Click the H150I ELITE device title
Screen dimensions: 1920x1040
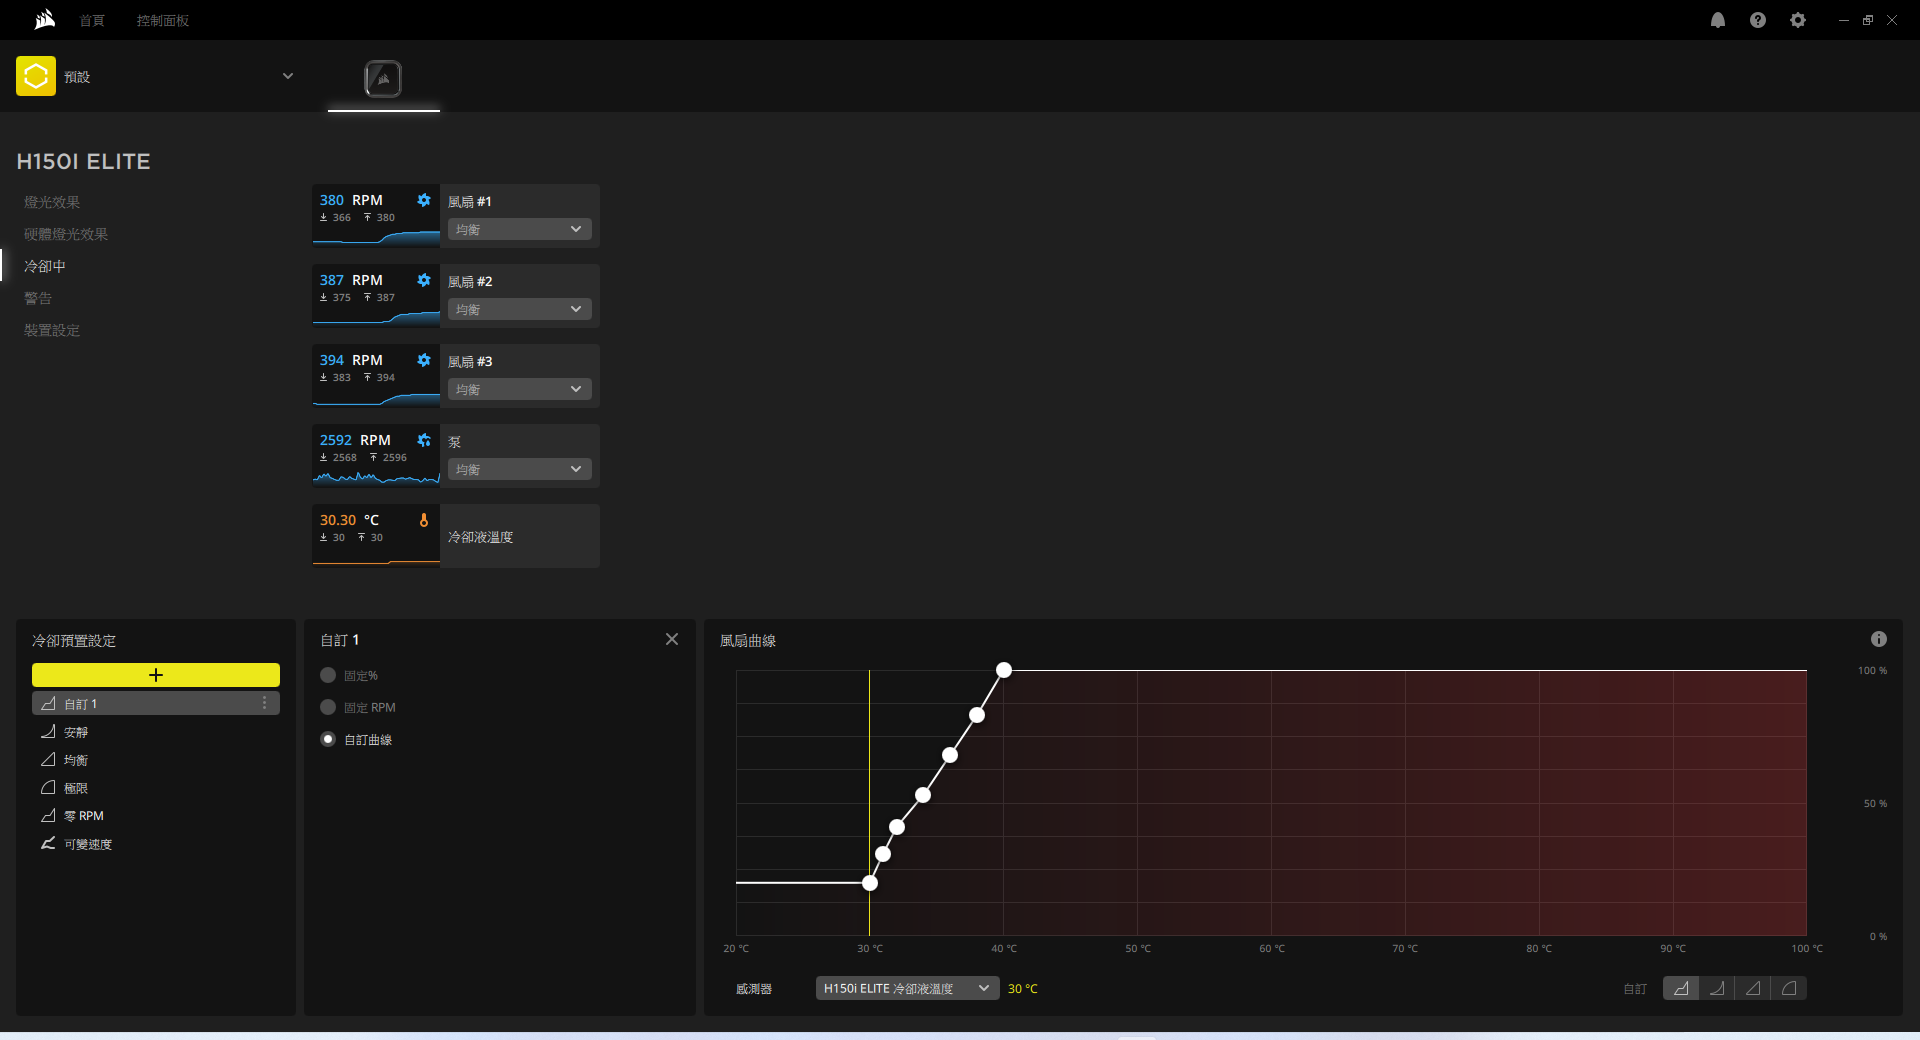(x=83, y=161)
